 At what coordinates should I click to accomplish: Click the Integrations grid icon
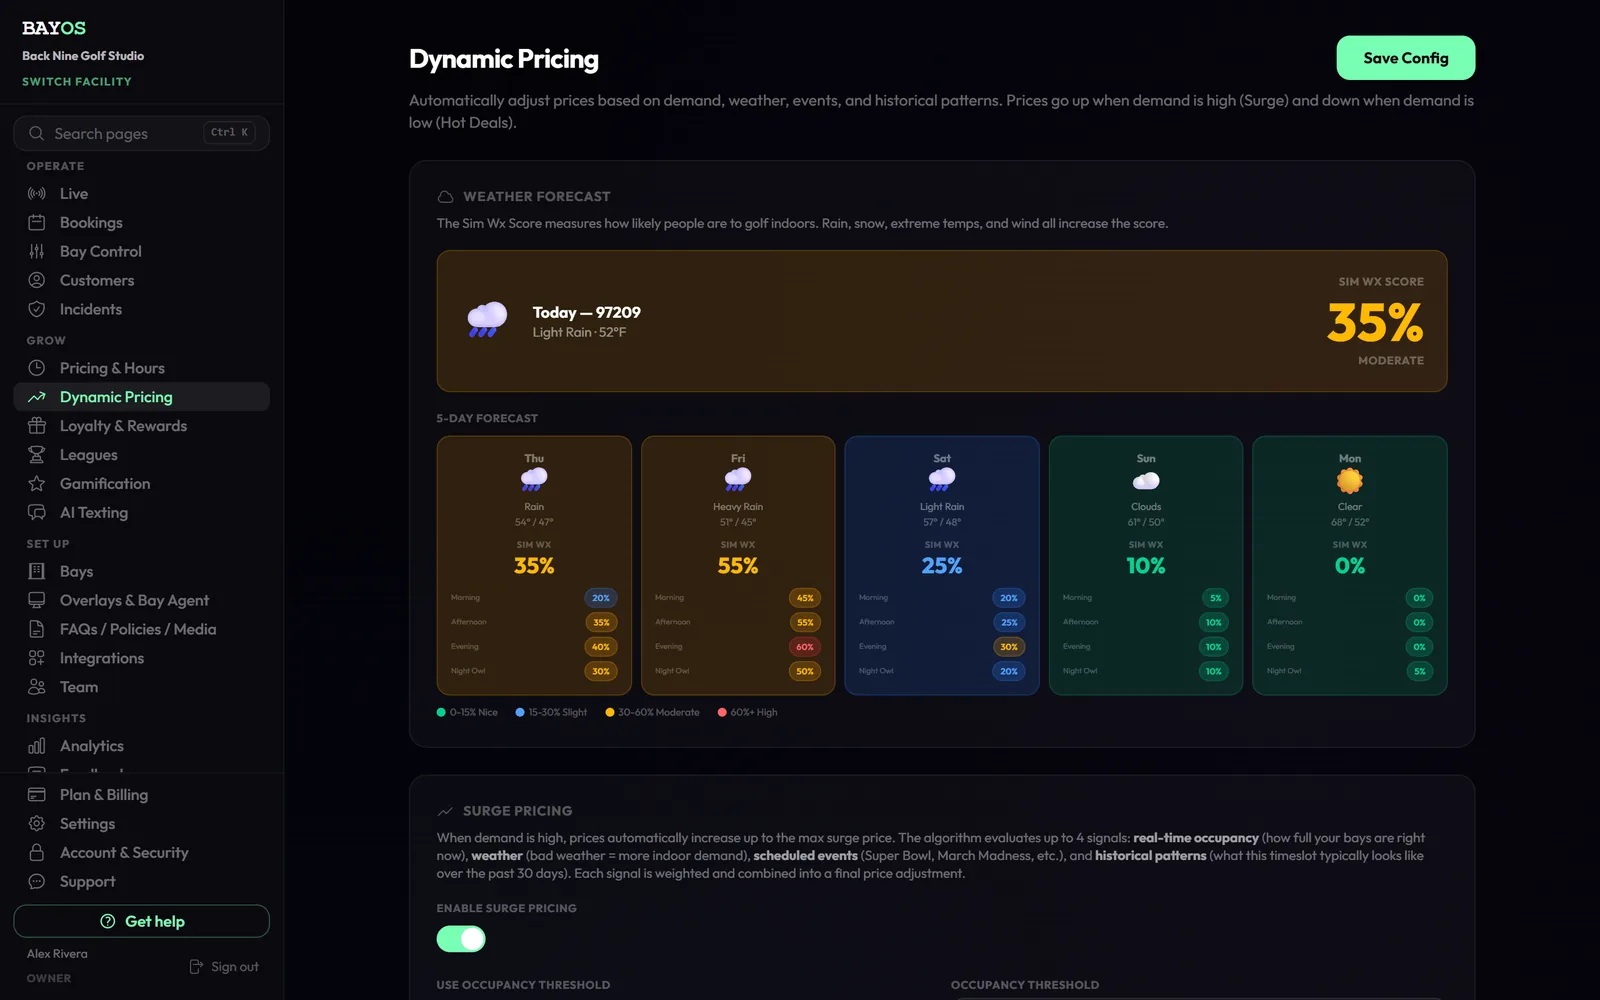(37, 659)
